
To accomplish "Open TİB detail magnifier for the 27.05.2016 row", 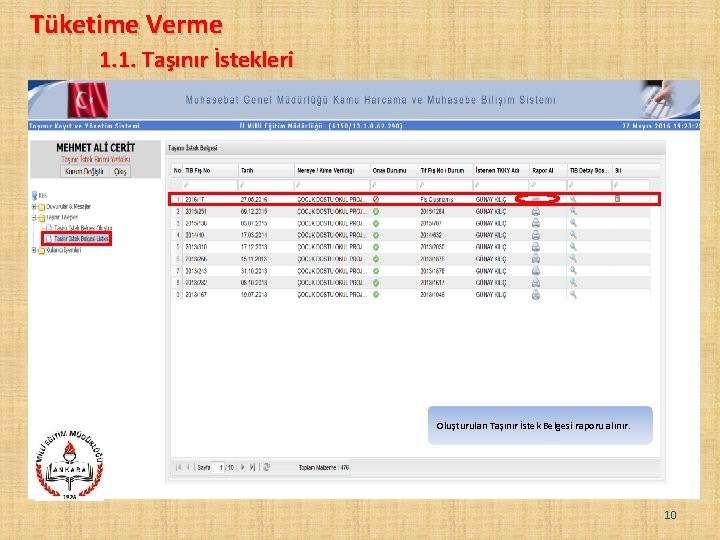I will [573, 199].
